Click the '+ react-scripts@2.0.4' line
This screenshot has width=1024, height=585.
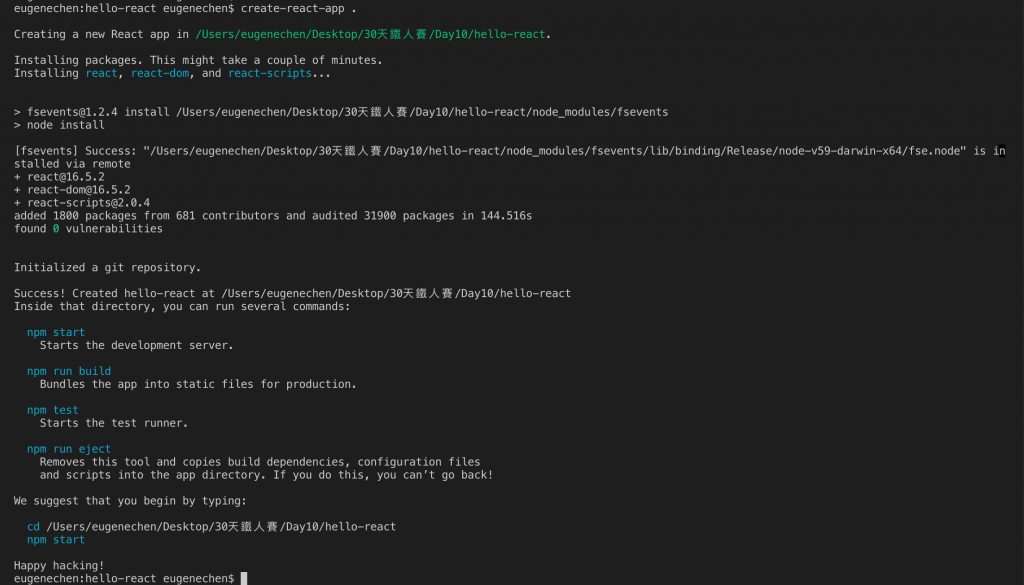82,203
